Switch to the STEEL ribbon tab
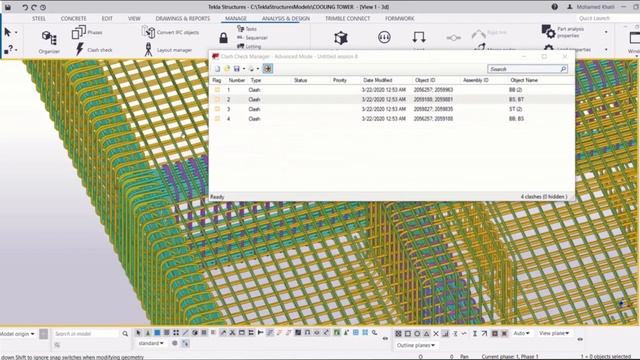This screenshot has height=360, width=640. (39, 18)
